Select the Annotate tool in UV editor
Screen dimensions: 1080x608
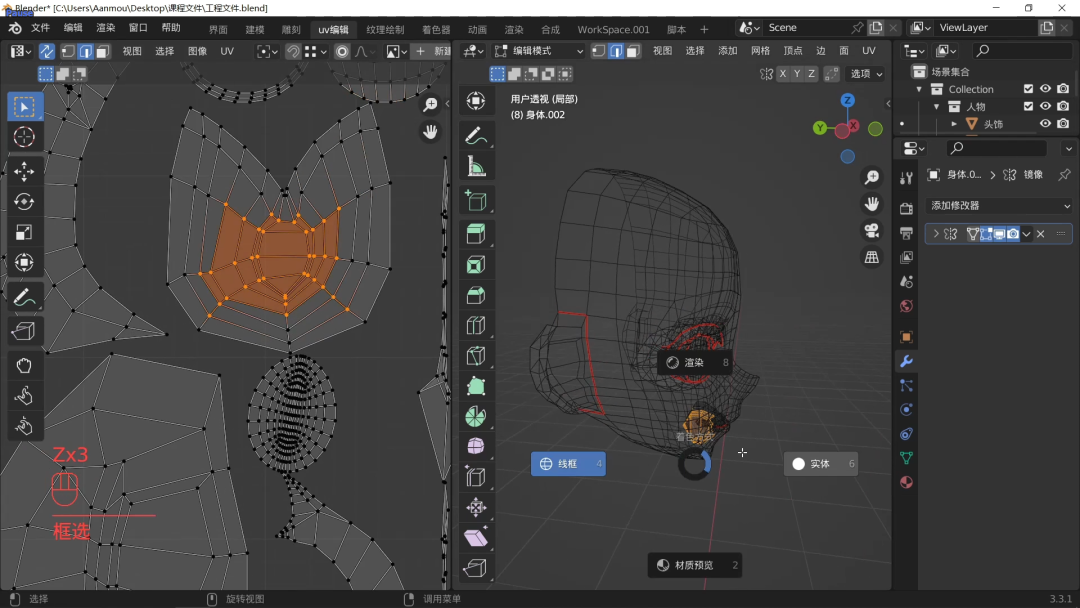click(x=24, y=297)
